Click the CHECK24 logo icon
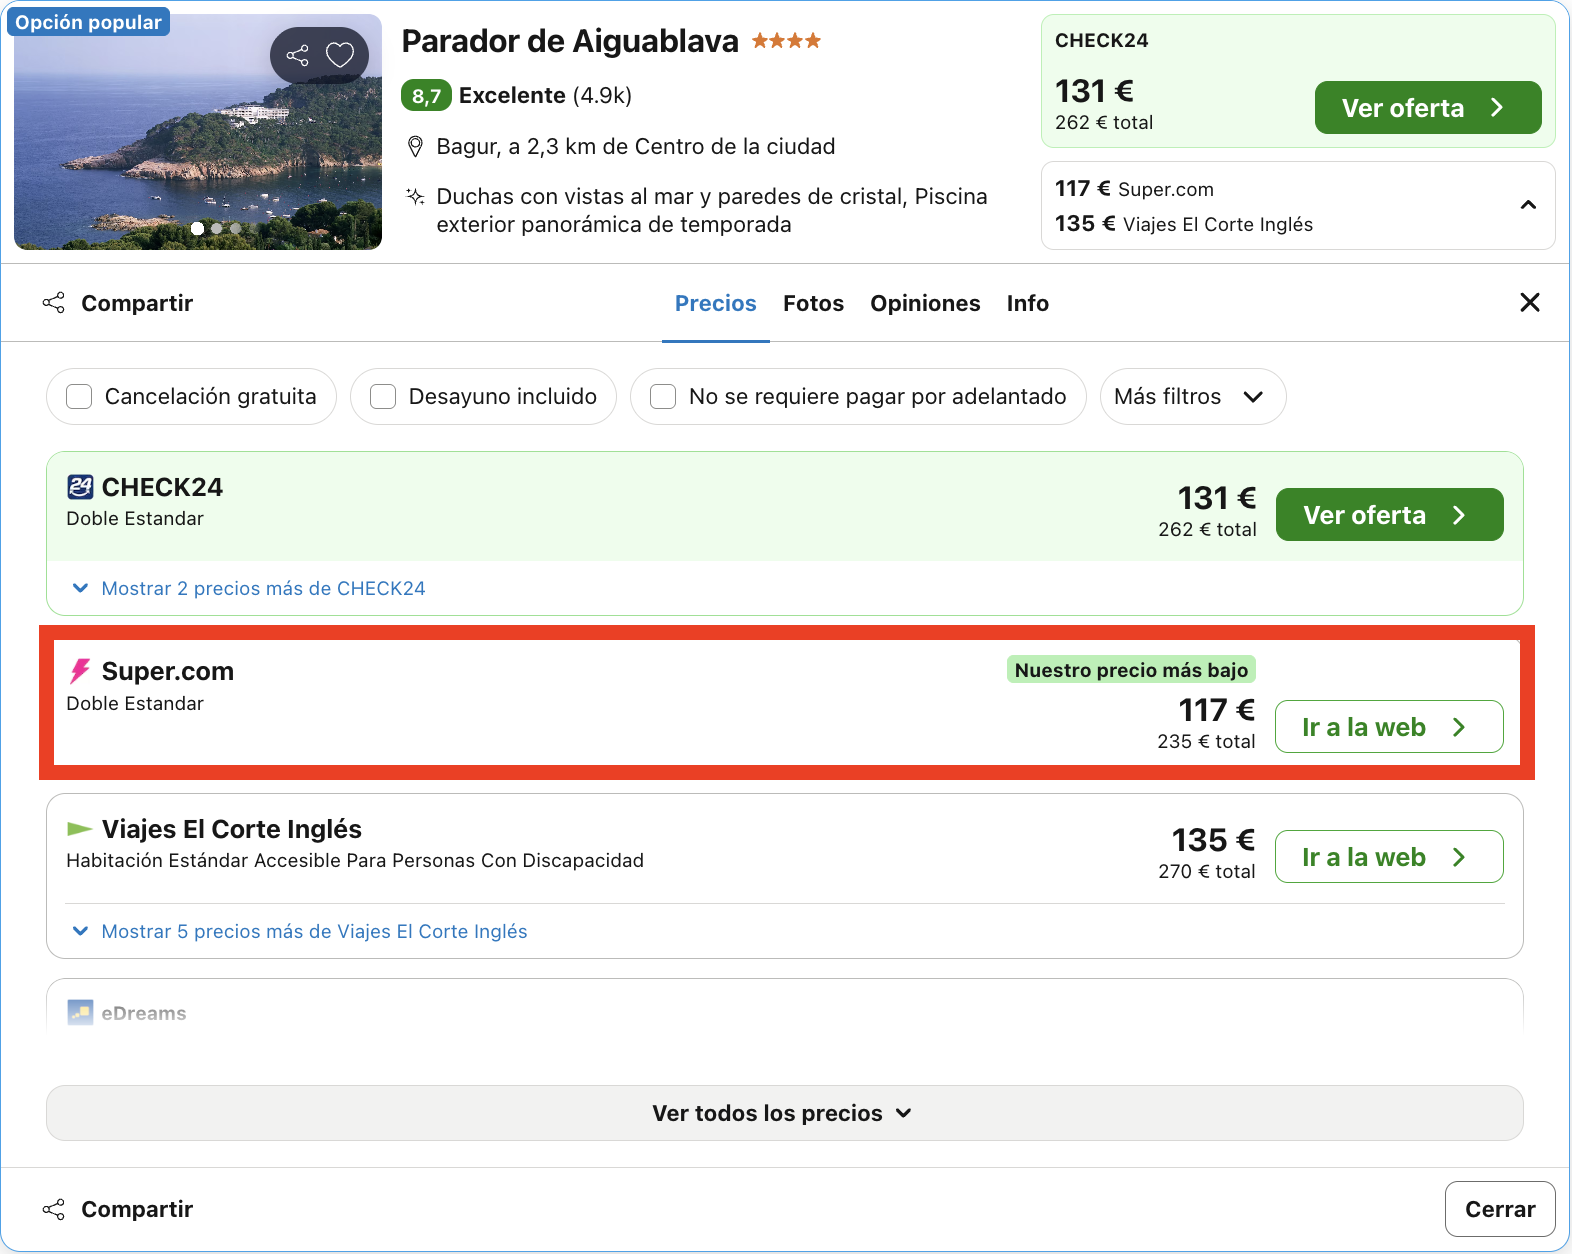The width and height of the screenshot is (1572, 1254). 80,487
